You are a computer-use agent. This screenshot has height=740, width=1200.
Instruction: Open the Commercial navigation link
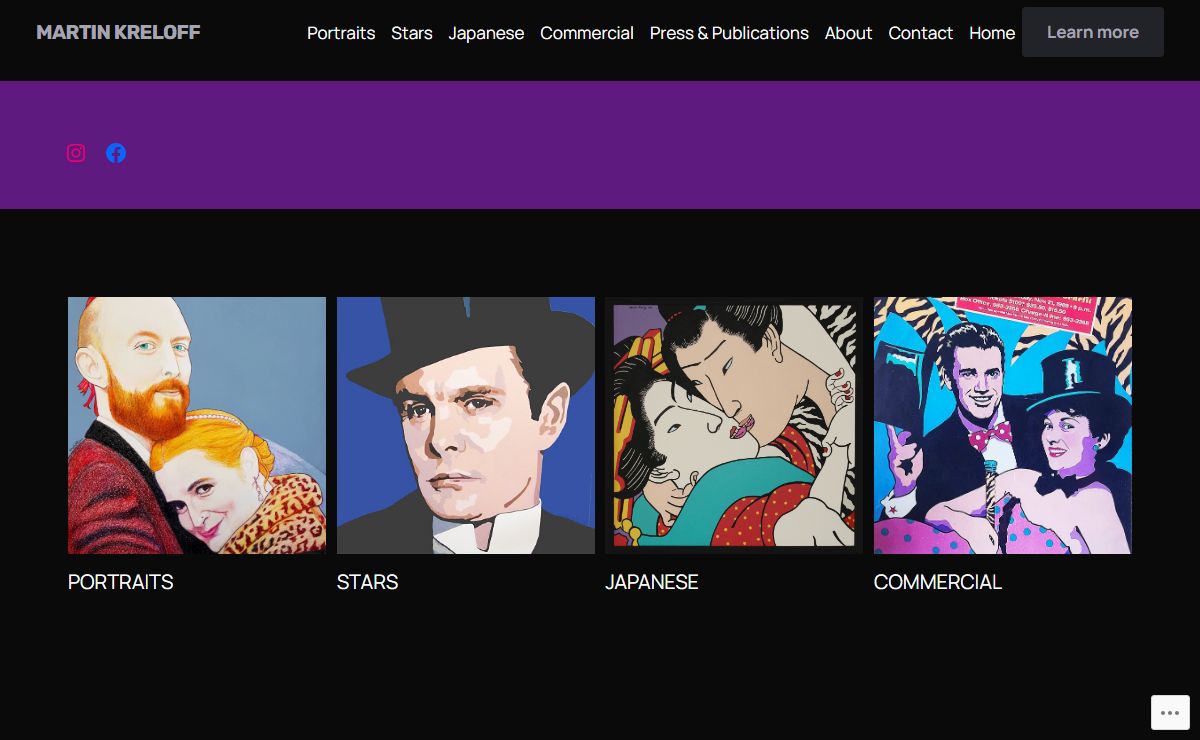(x=587, y=33)
